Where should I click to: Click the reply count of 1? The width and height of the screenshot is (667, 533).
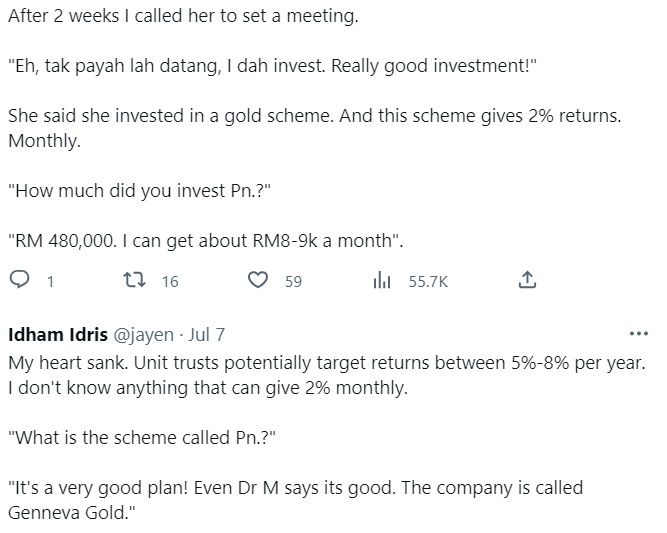[x=49, y=282]
